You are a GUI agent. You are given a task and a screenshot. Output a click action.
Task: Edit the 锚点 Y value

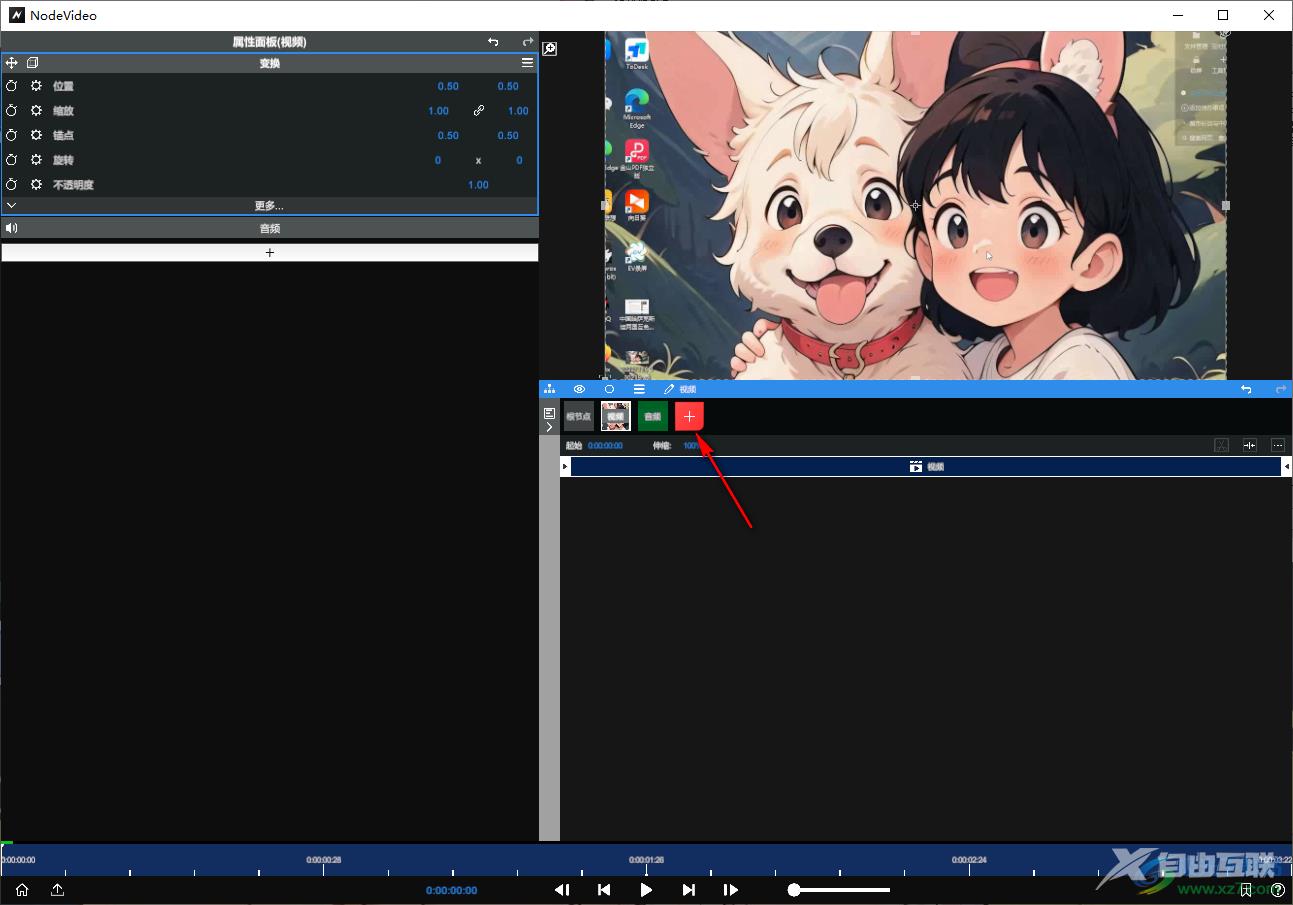tap(508, 135)
